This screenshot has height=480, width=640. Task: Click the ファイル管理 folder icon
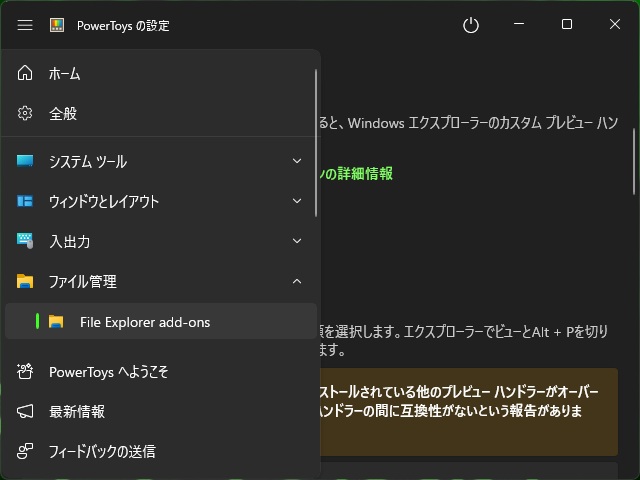25,281
